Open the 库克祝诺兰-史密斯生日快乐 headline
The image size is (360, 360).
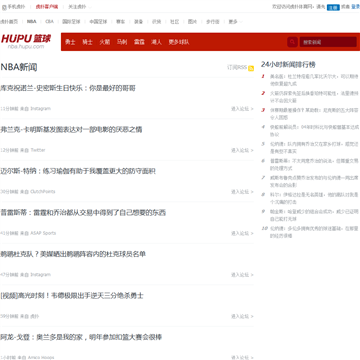coord(68,88)
